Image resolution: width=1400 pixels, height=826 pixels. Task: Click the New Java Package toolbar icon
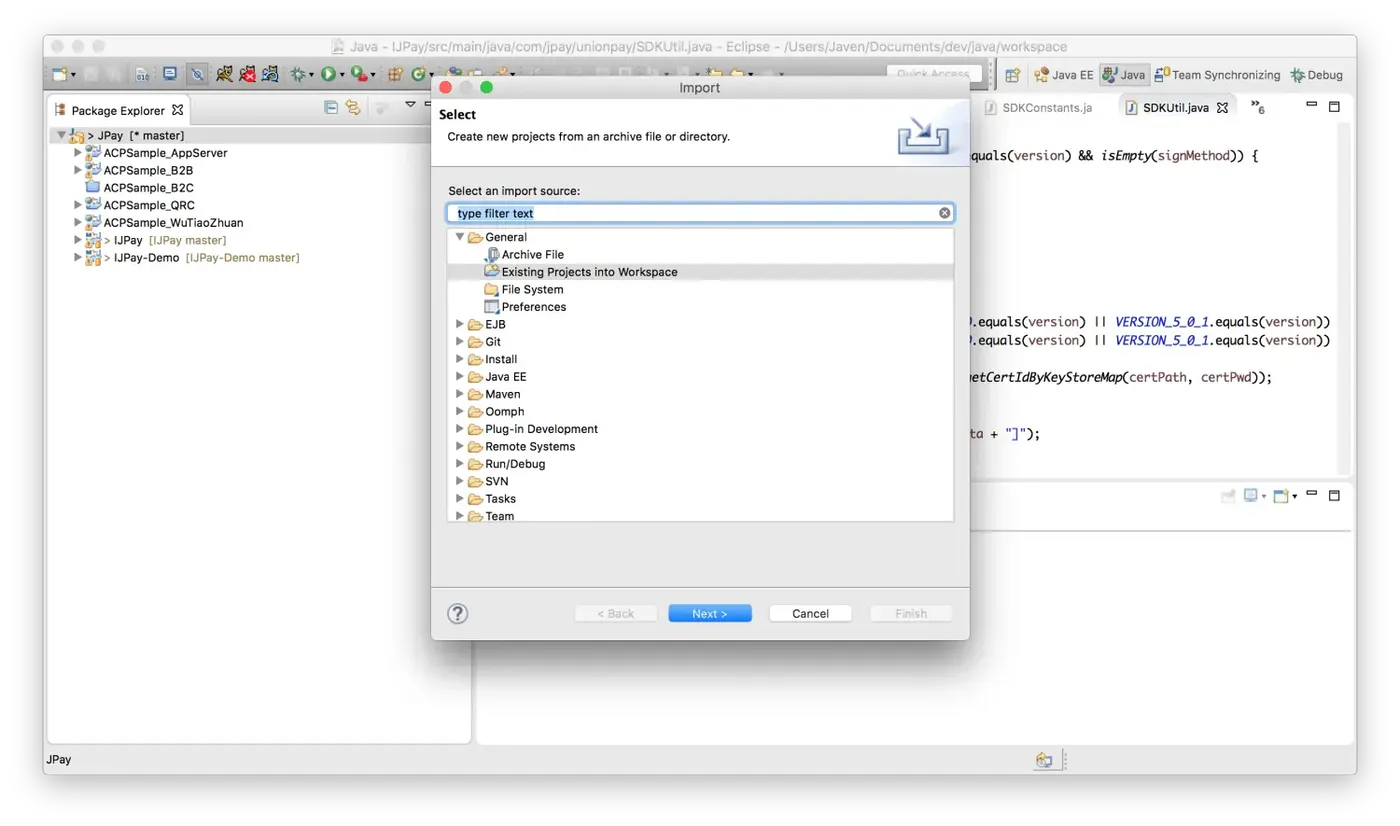click(395, 74)
